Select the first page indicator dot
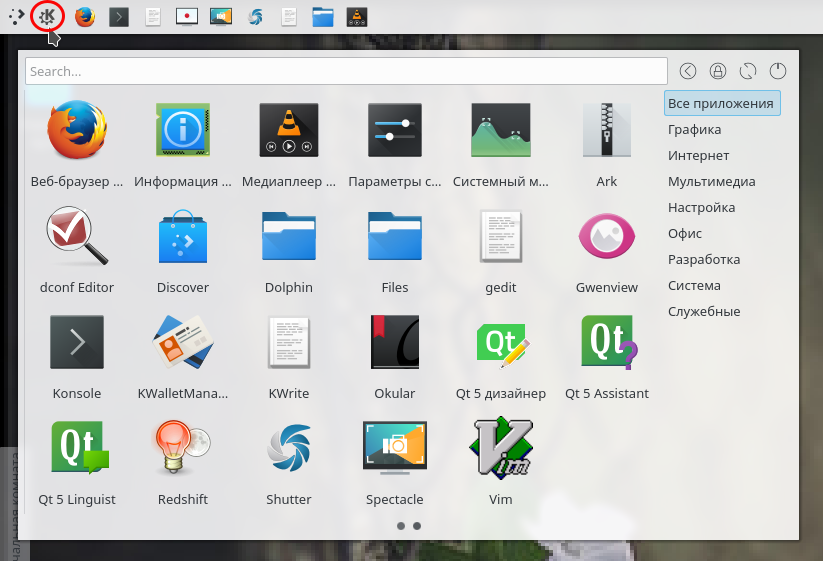This screenshot has width=823, height=561. (x=401, y=526)
